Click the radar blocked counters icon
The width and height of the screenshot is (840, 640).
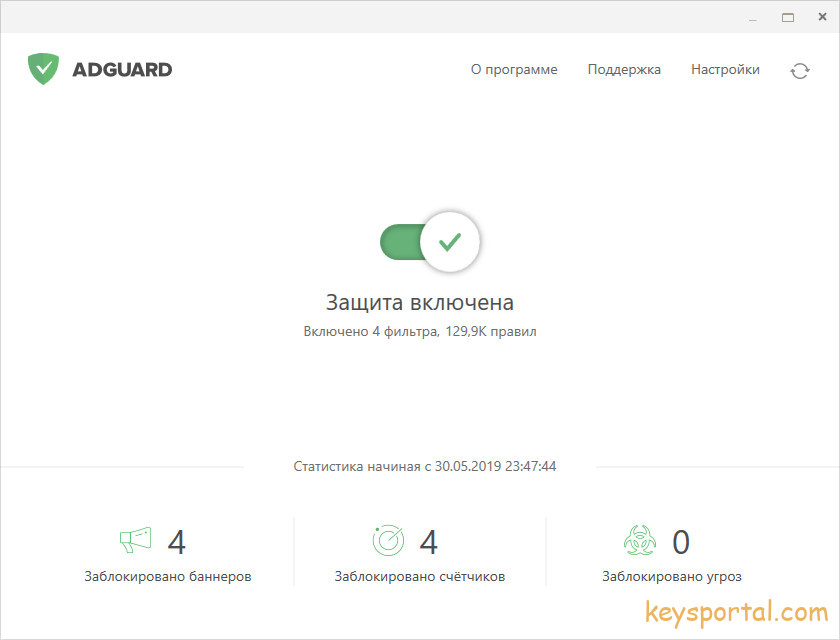click(x=388, y=541)
